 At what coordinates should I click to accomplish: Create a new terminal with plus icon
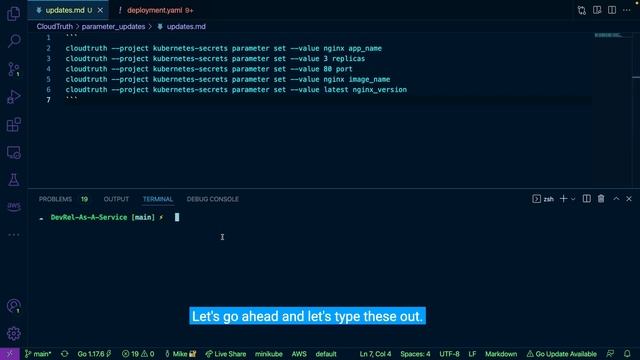(564, 199)
